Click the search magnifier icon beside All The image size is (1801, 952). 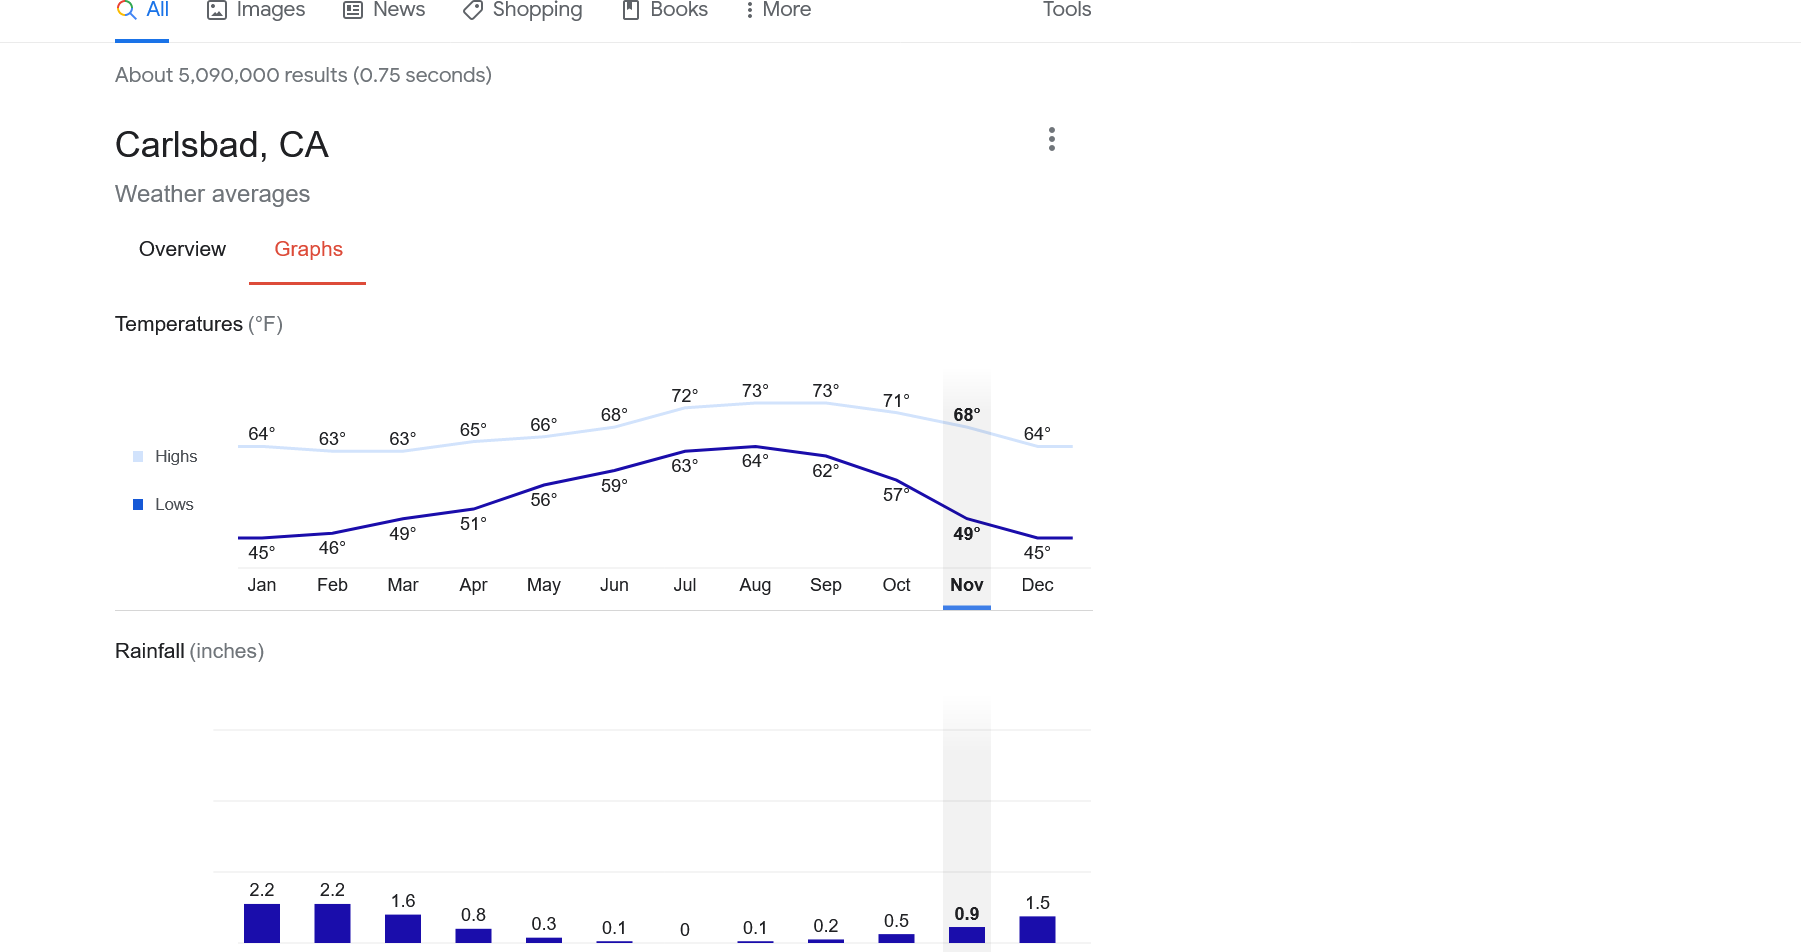[126, 10]
